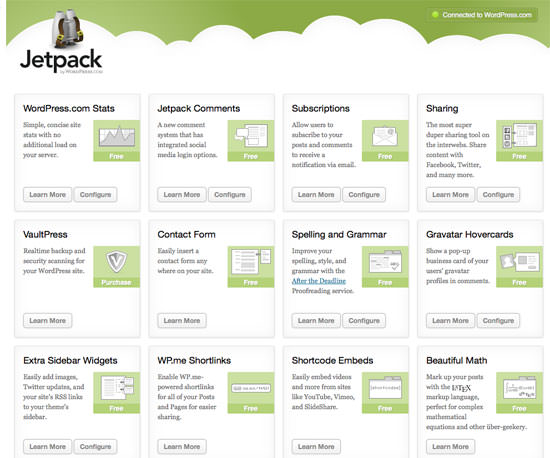Click the WordPress.com Stats graph icon

(116, 136)
